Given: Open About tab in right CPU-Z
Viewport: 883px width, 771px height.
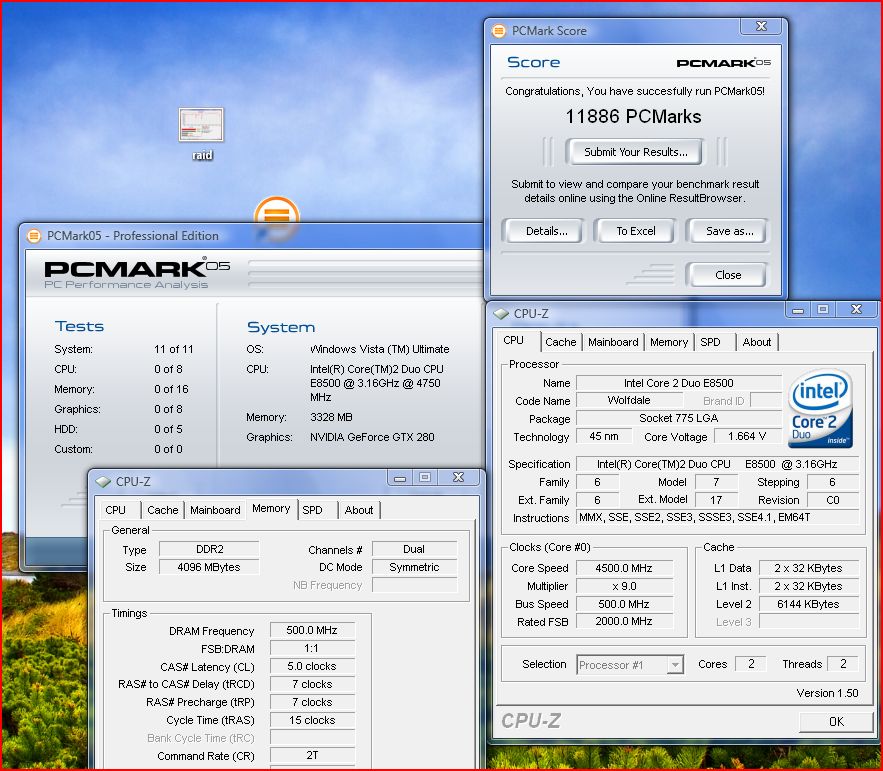Looking at the screenshot, I should coord(756,342).
